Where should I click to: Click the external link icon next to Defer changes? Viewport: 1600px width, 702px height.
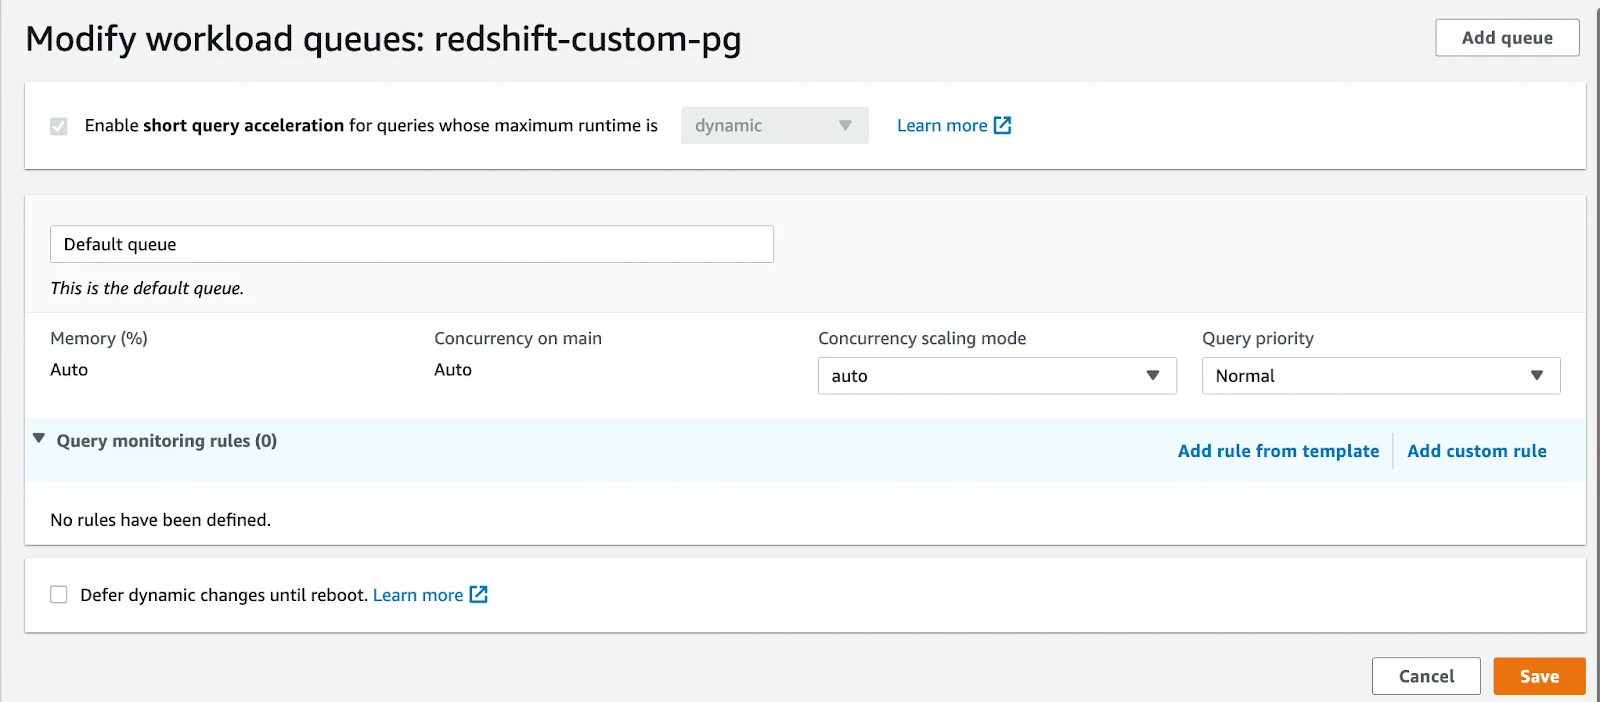click(479, 595)
